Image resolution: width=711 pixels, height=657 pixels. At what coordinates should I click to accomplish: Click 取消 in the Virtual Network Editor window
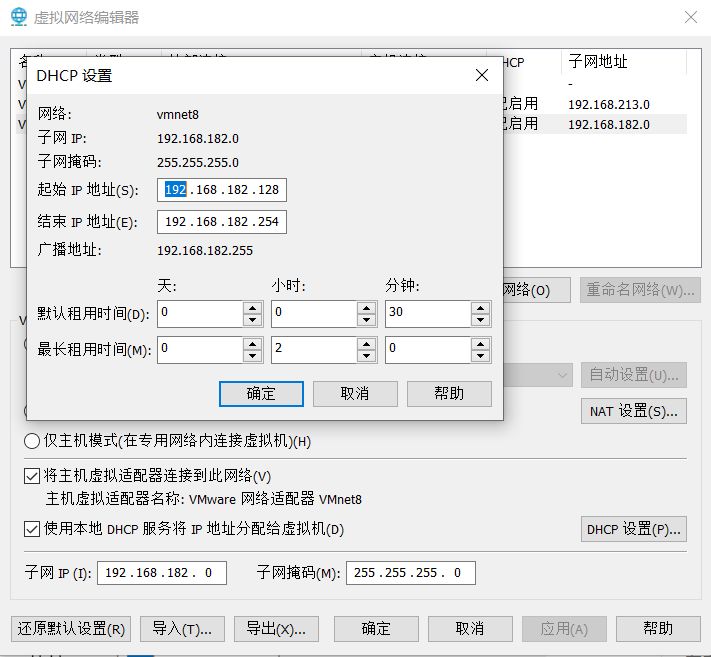pyautogui.click(x=470, y=629)
